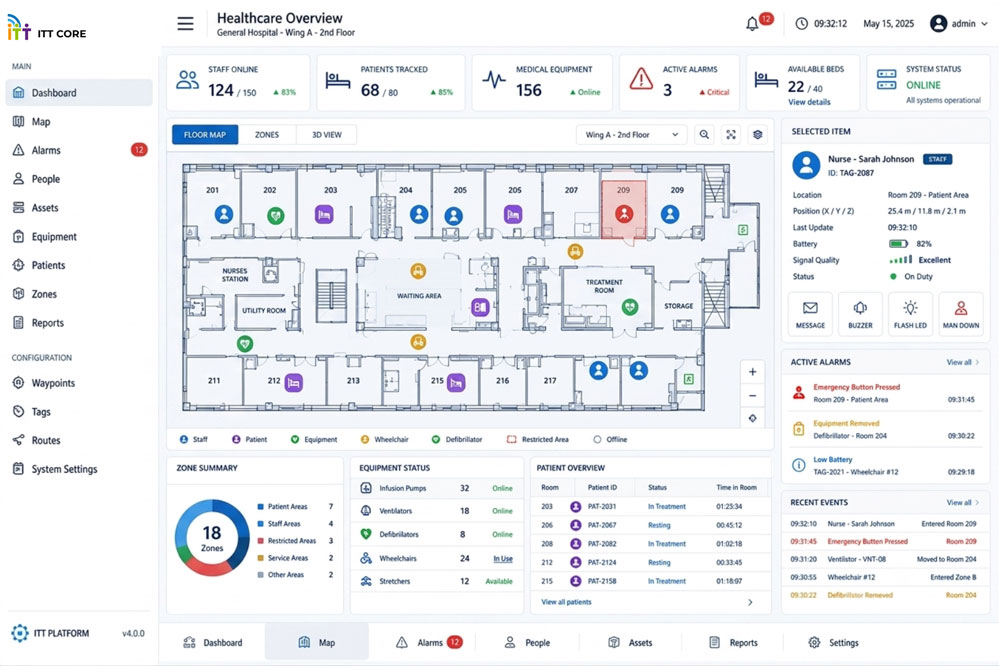The height and width of the screenshot is (666, 1000).
Task: Click the Medical Equipment pulse icon
Action: pyautogui.click(x=494, y=80)
